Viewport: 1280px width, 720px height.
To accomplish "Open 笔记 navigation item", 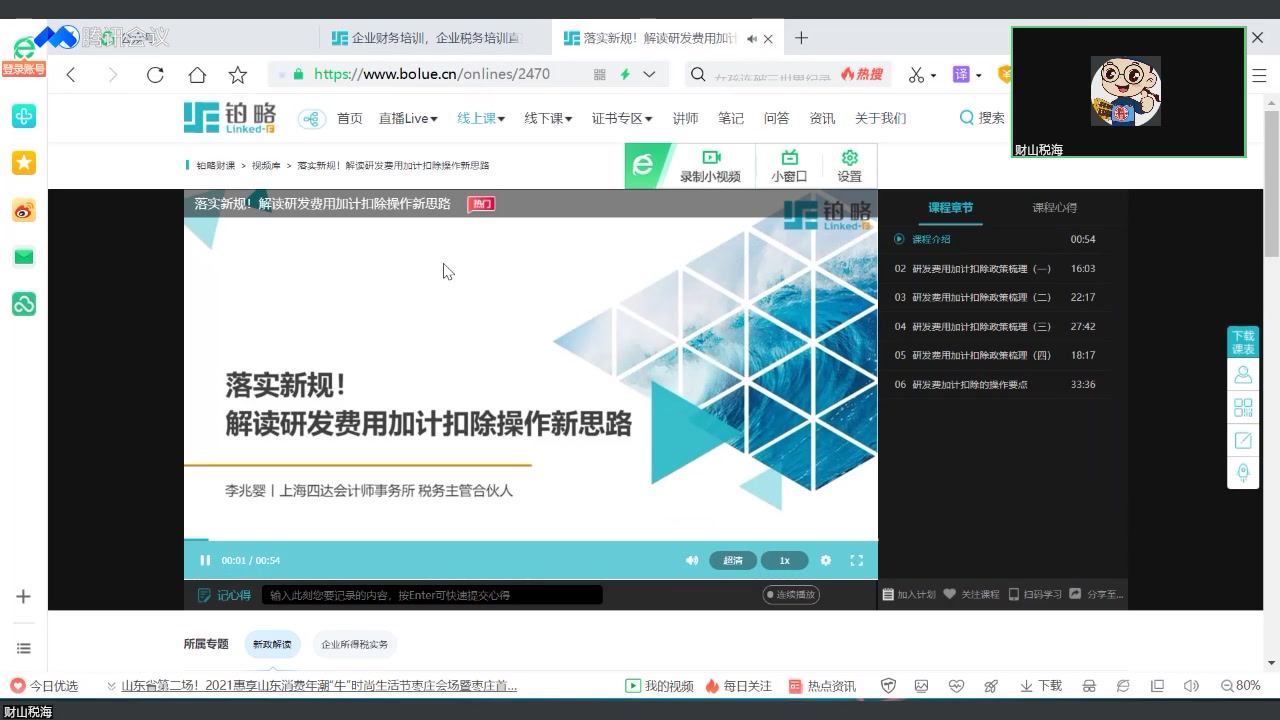I will tap(731, 118).
